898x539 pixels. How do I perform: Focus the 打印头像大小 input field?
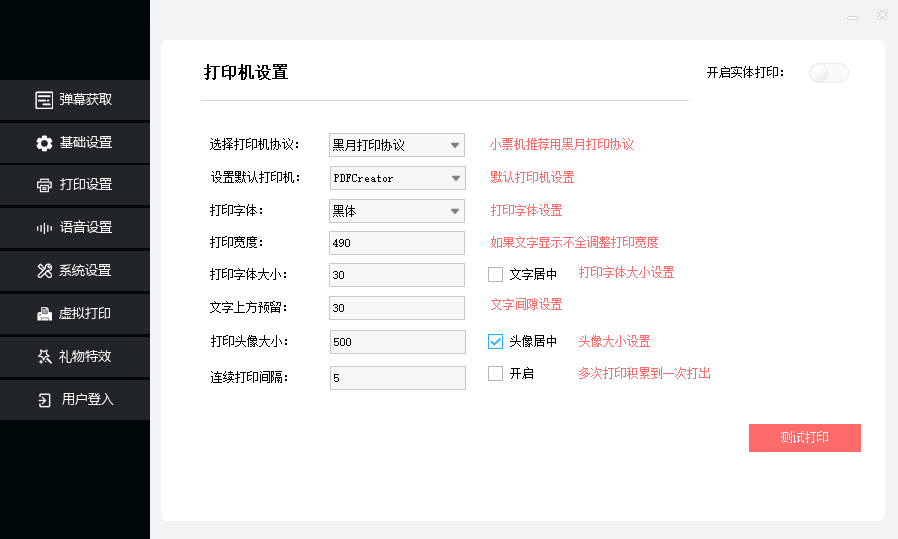click(397, 342)
